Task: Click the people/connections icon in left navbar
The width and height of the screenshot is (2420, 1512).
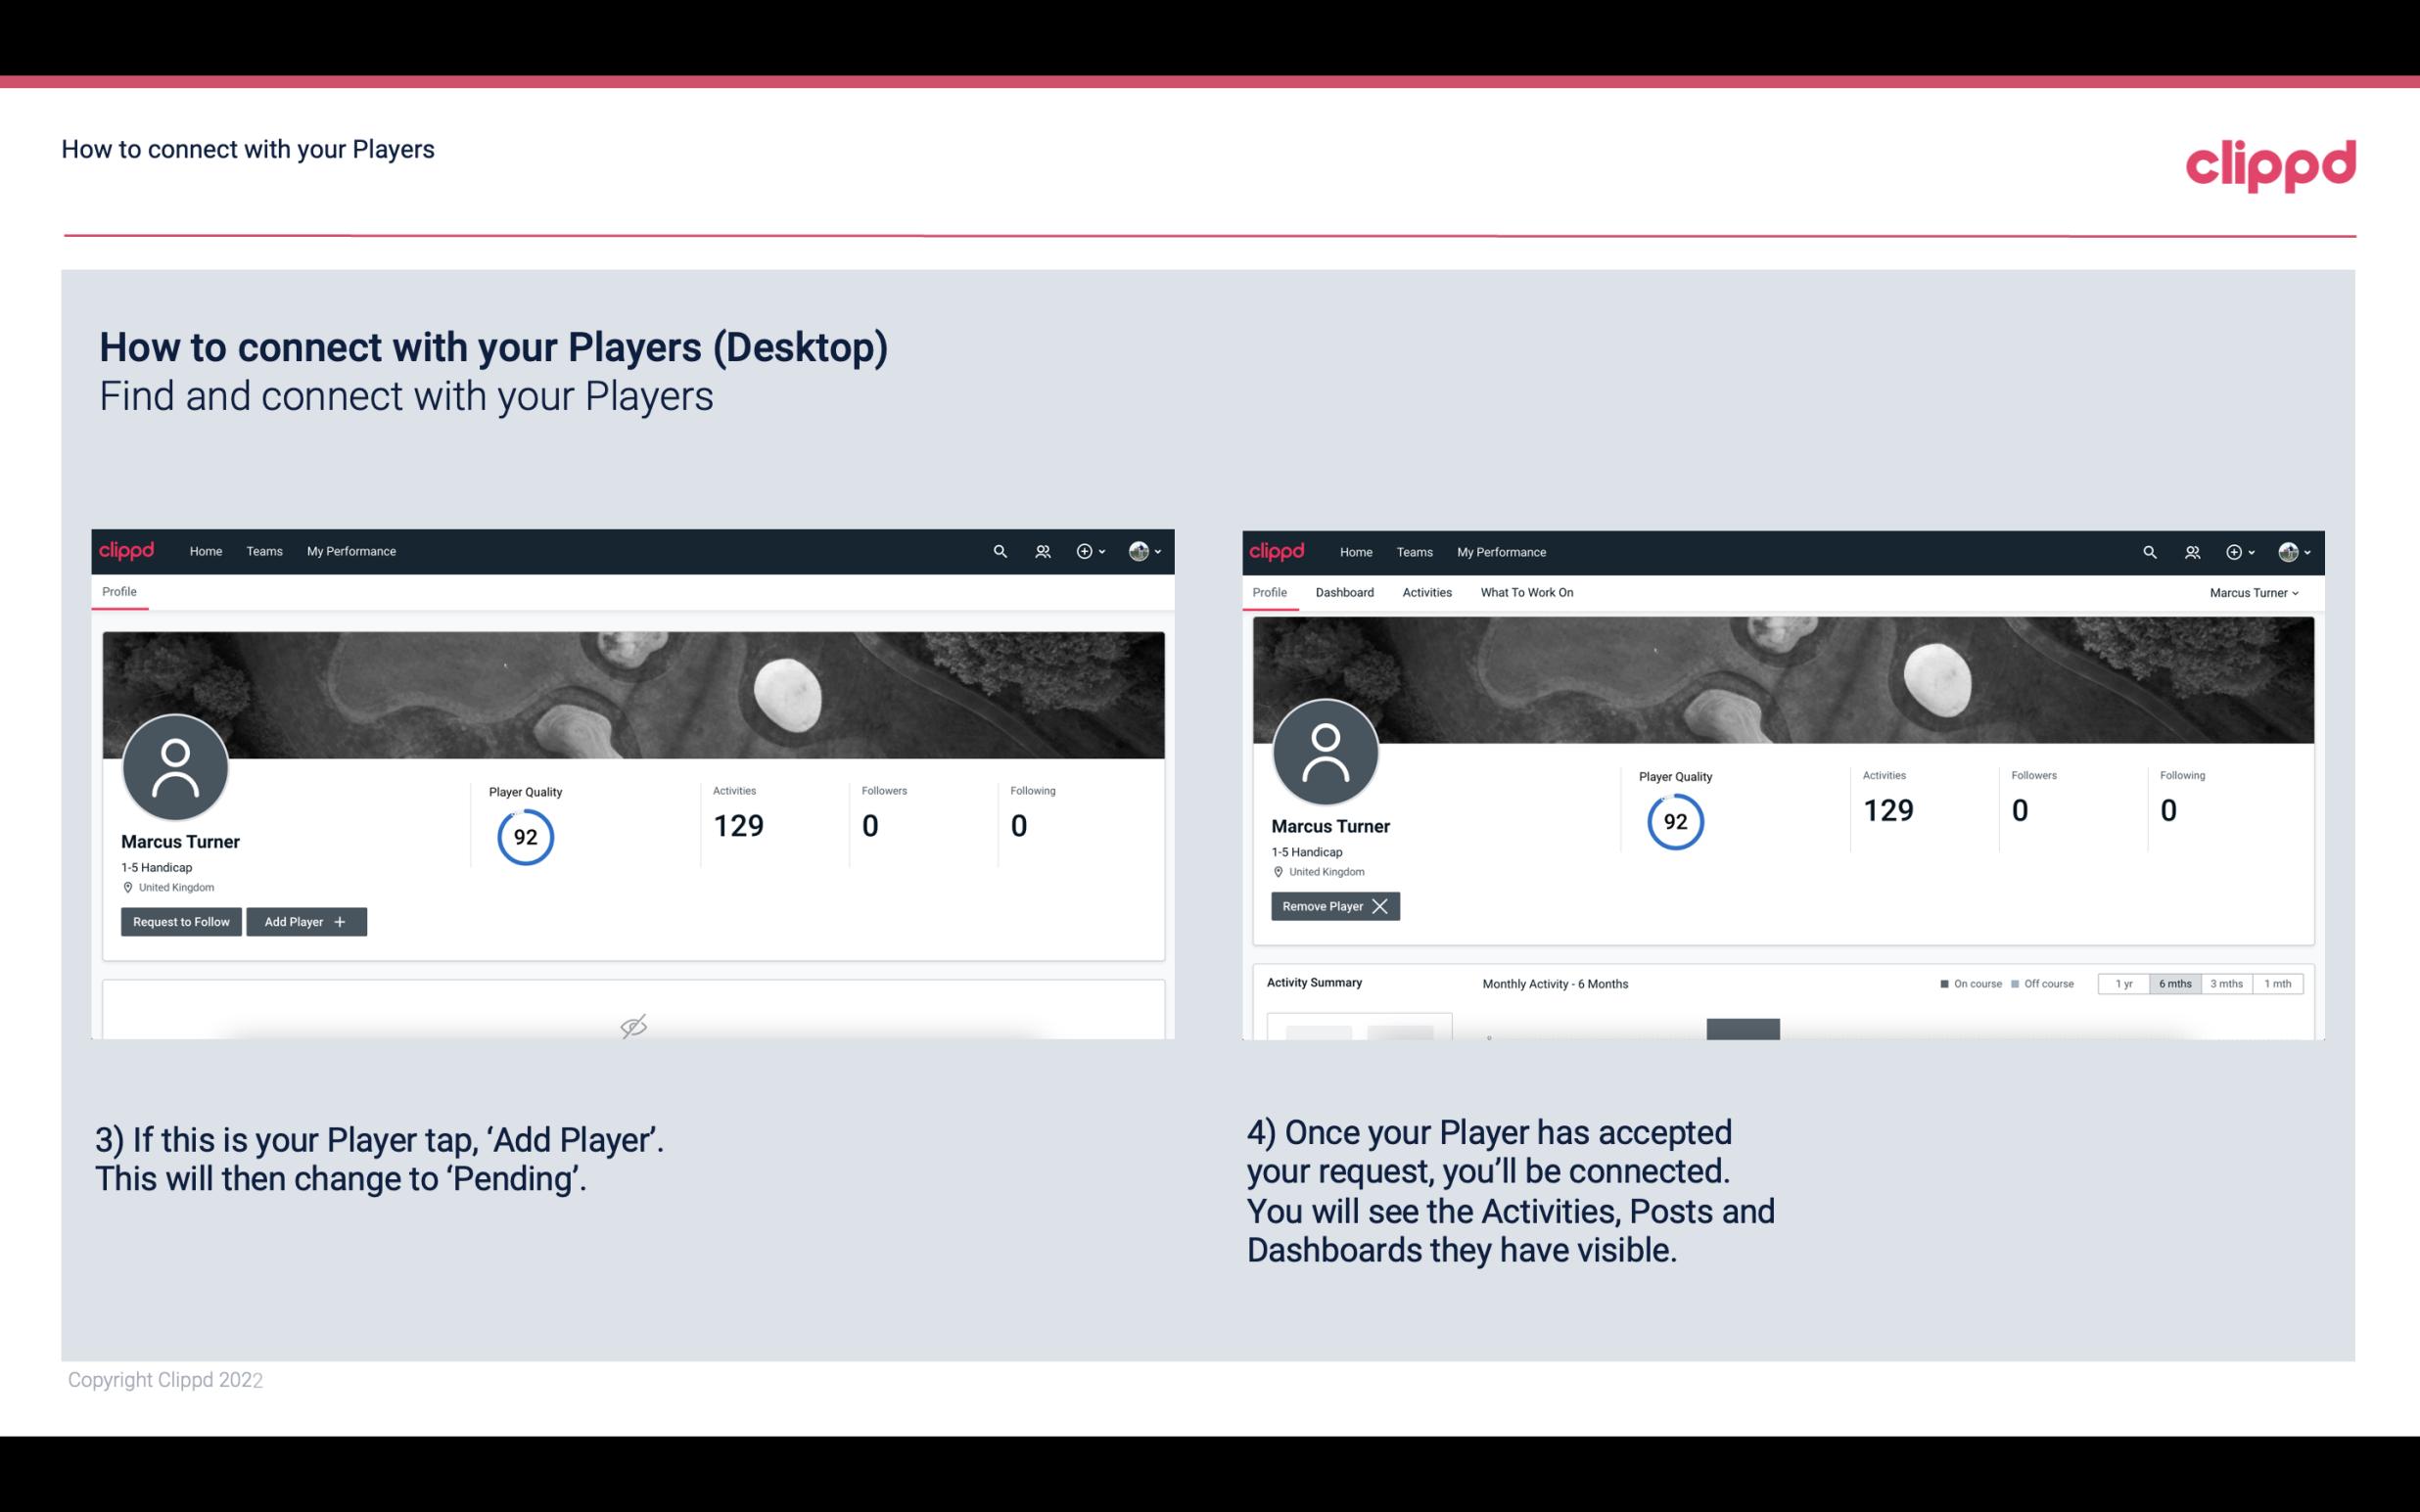Action: (x=1040, y=550)
